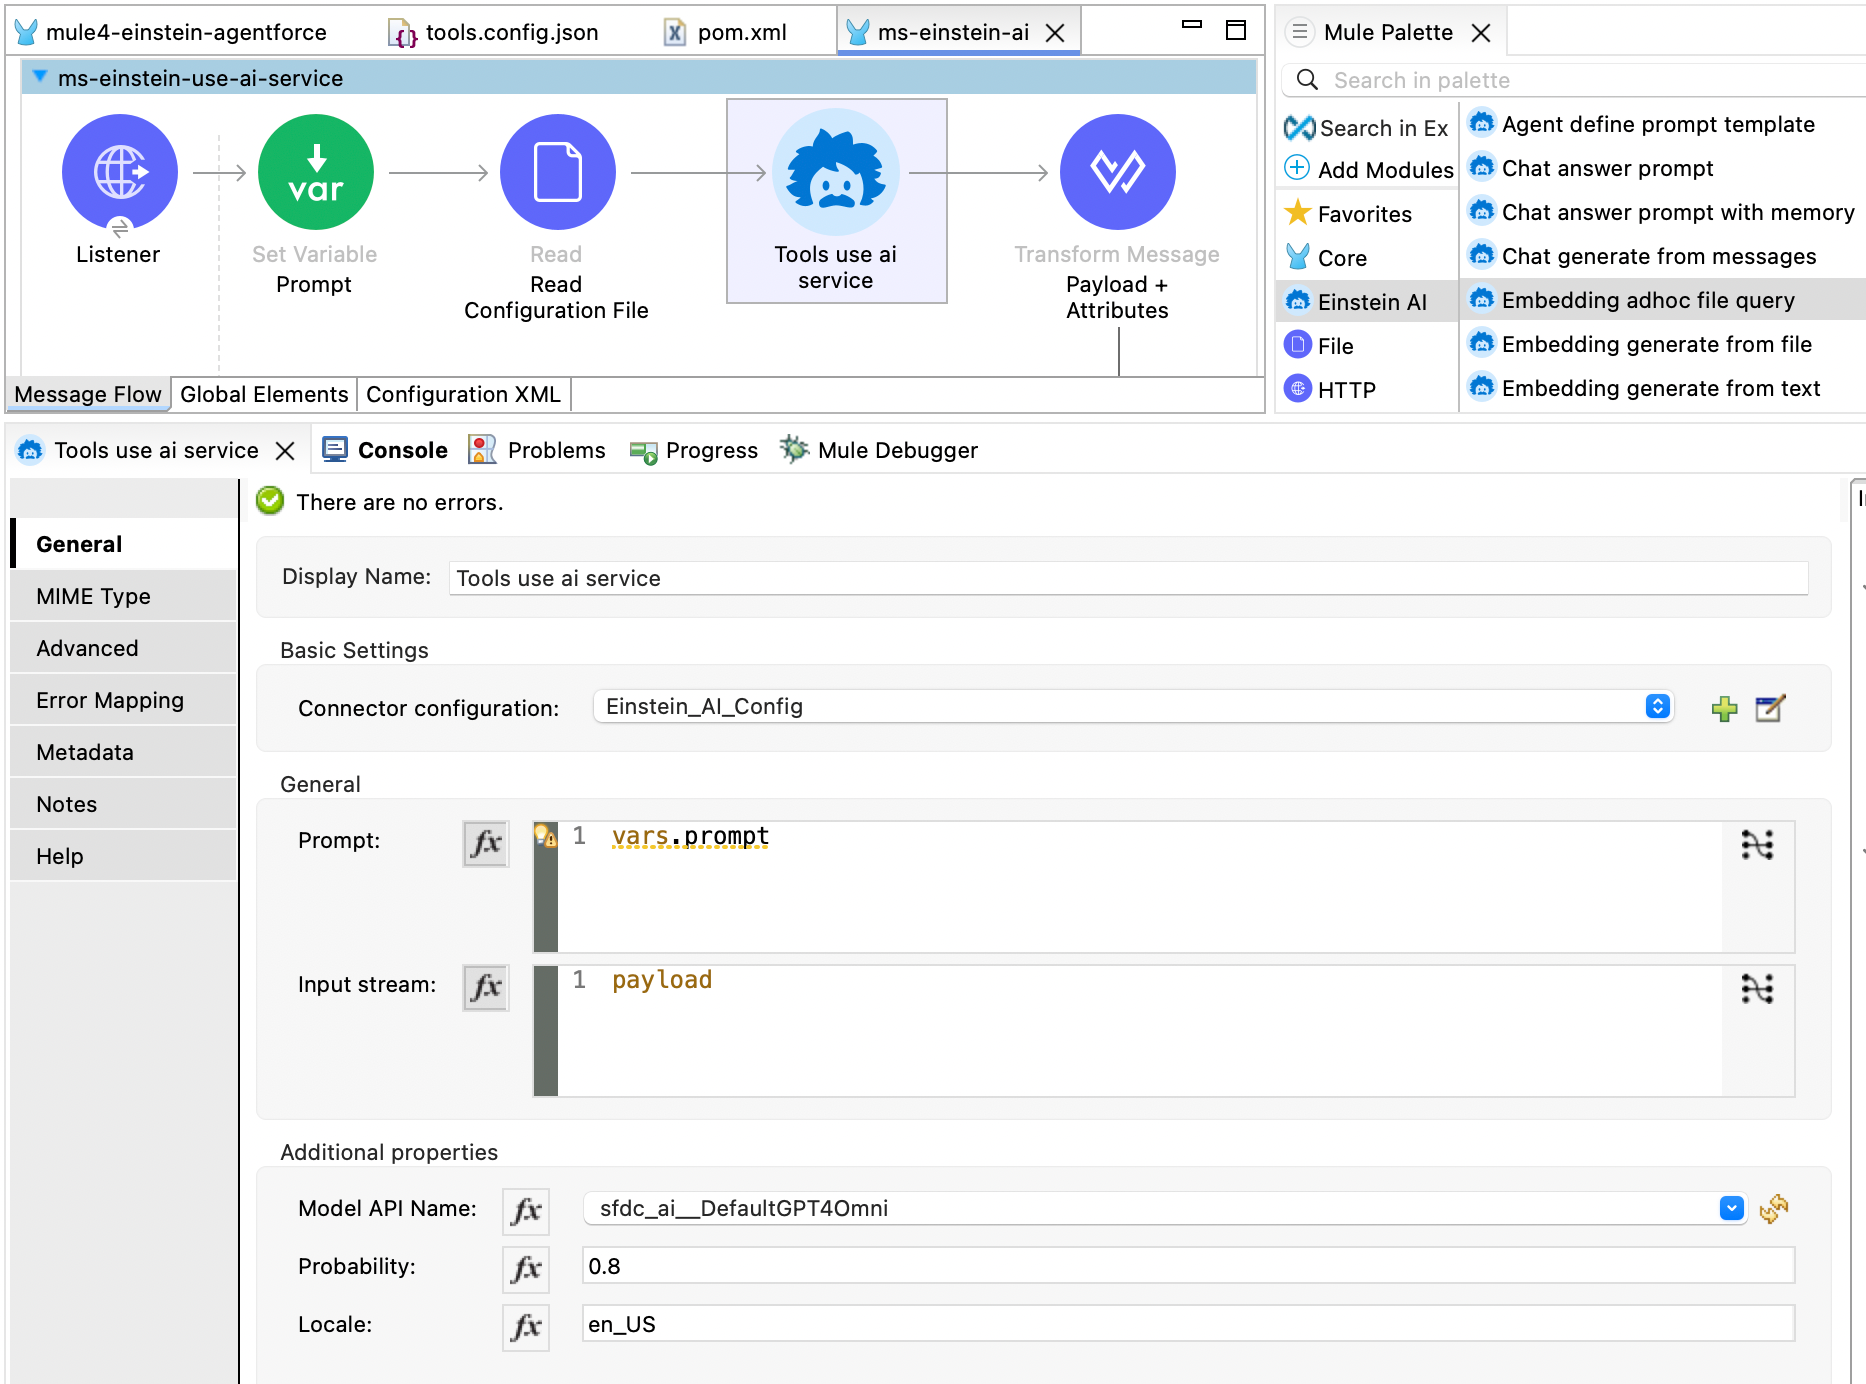Viewport: 1866px width, 1384px height.
Task: Minimize the editor area
Action: pos(1192,26)
